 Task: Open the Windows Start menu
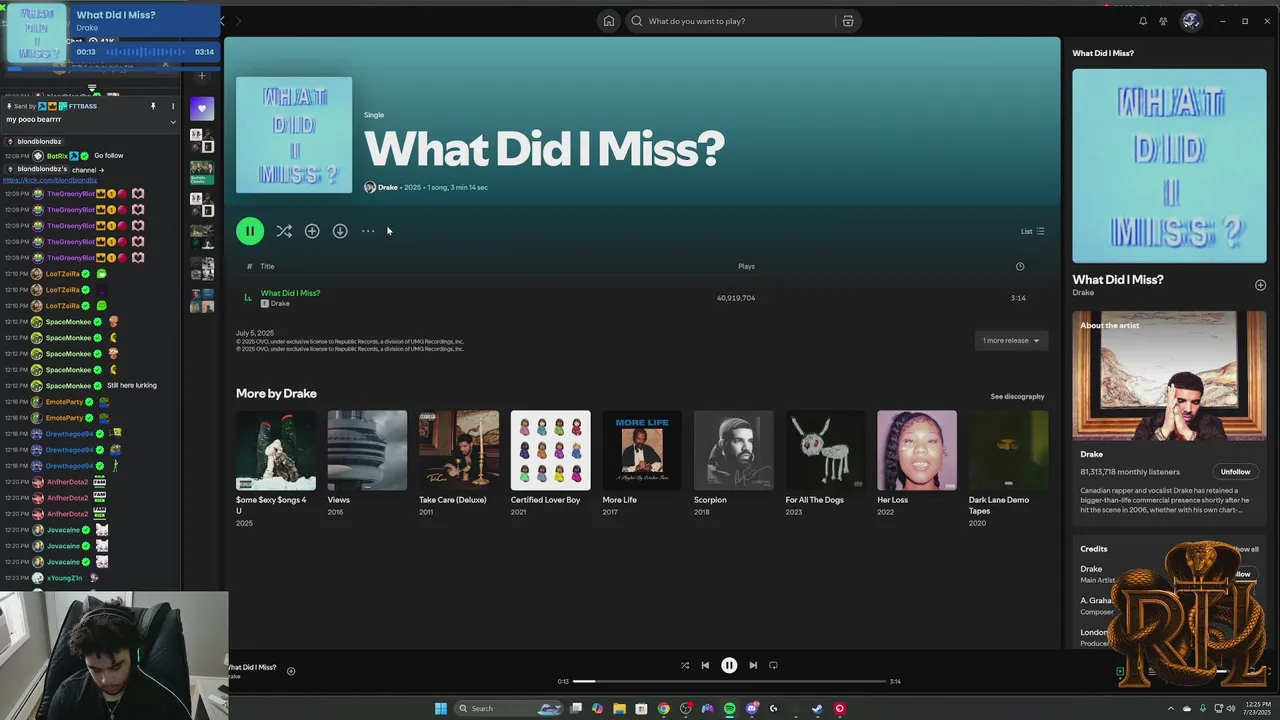pos(441,708)
